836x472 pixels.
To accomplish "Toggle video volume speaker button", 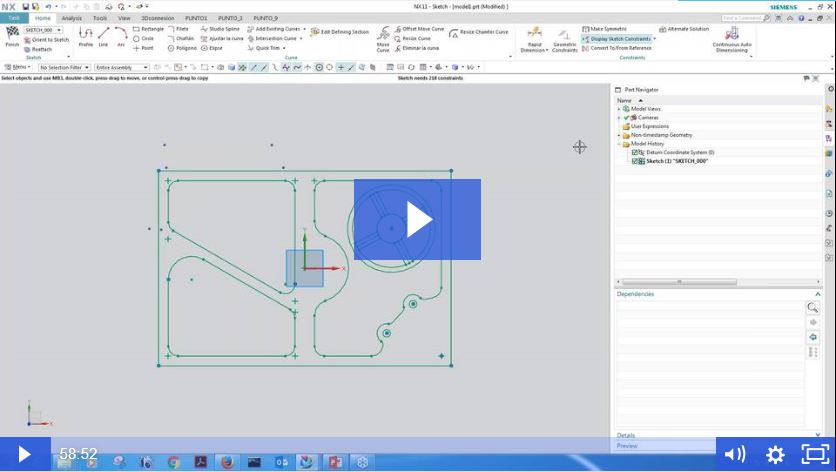I will pos(735,454).
